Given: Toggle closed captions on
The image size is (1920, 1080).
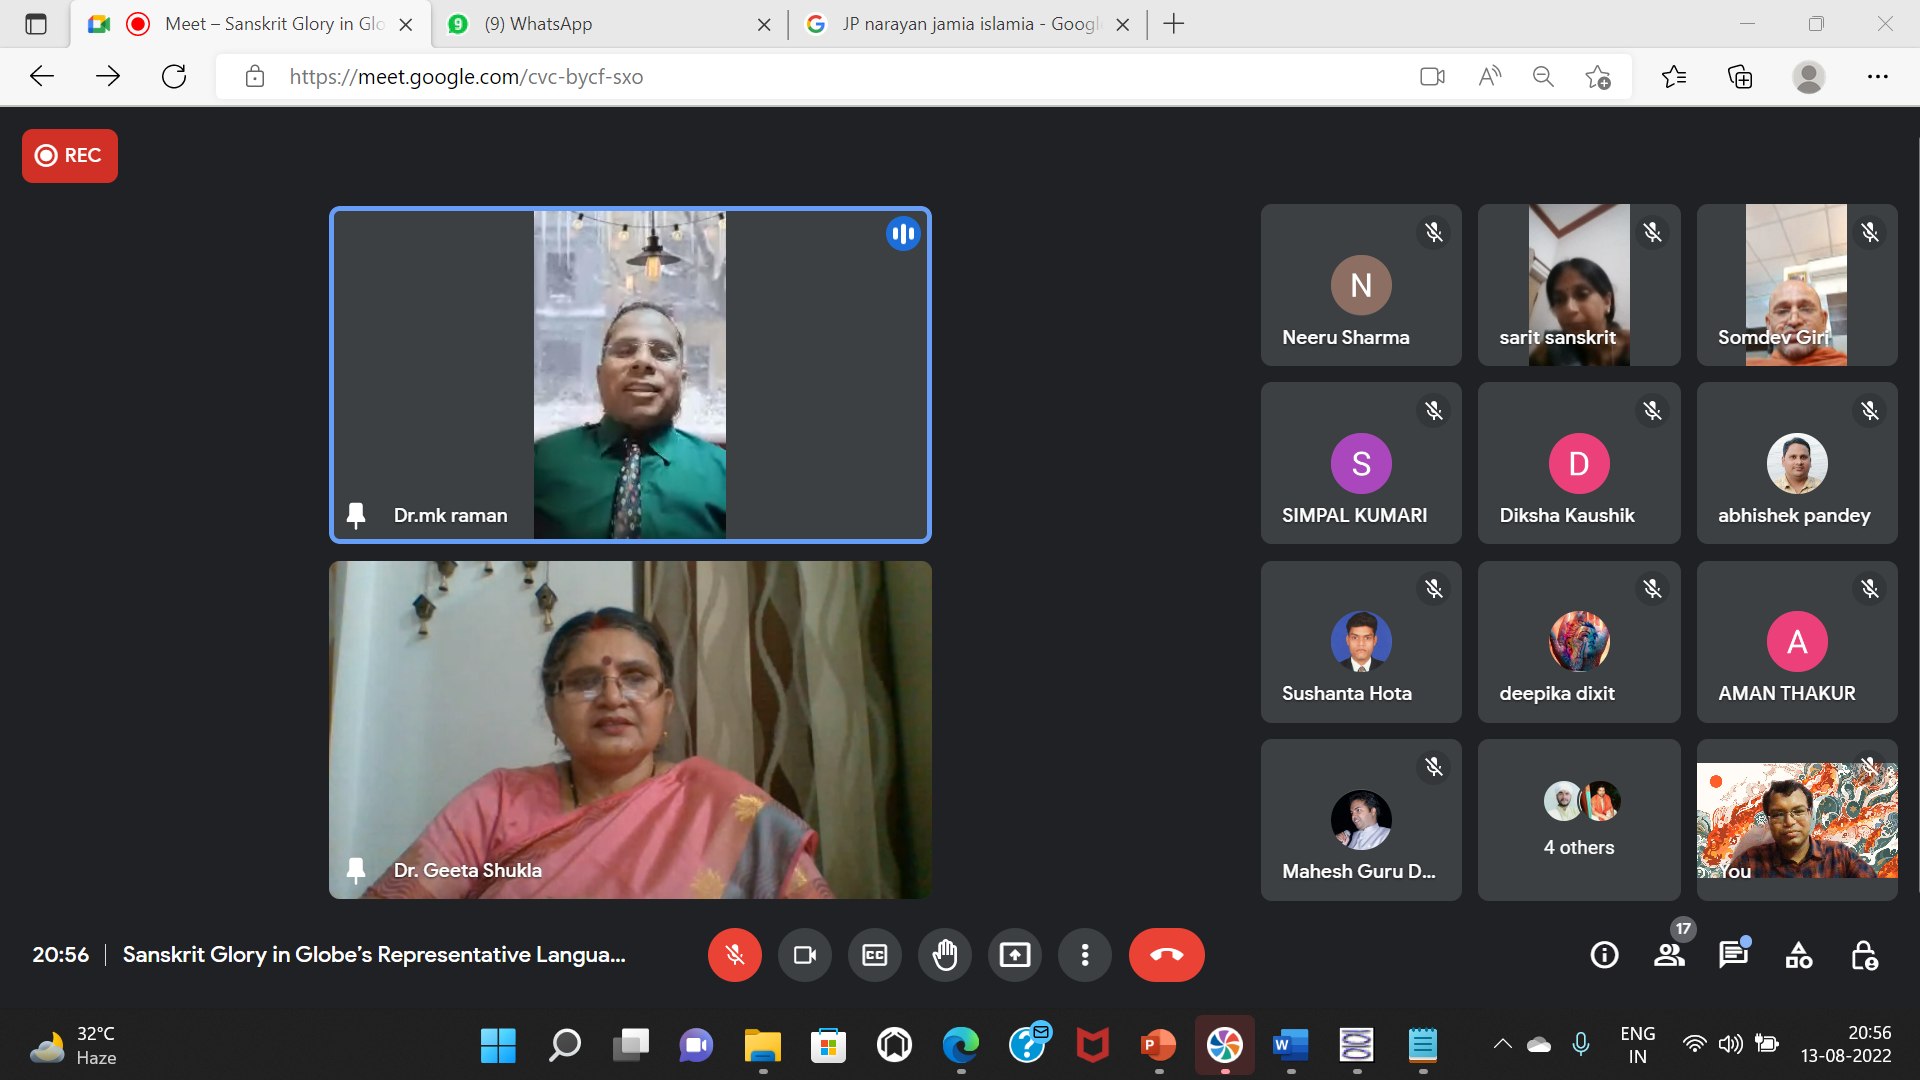Looking at the screenshot, I should tap(874, 955).
